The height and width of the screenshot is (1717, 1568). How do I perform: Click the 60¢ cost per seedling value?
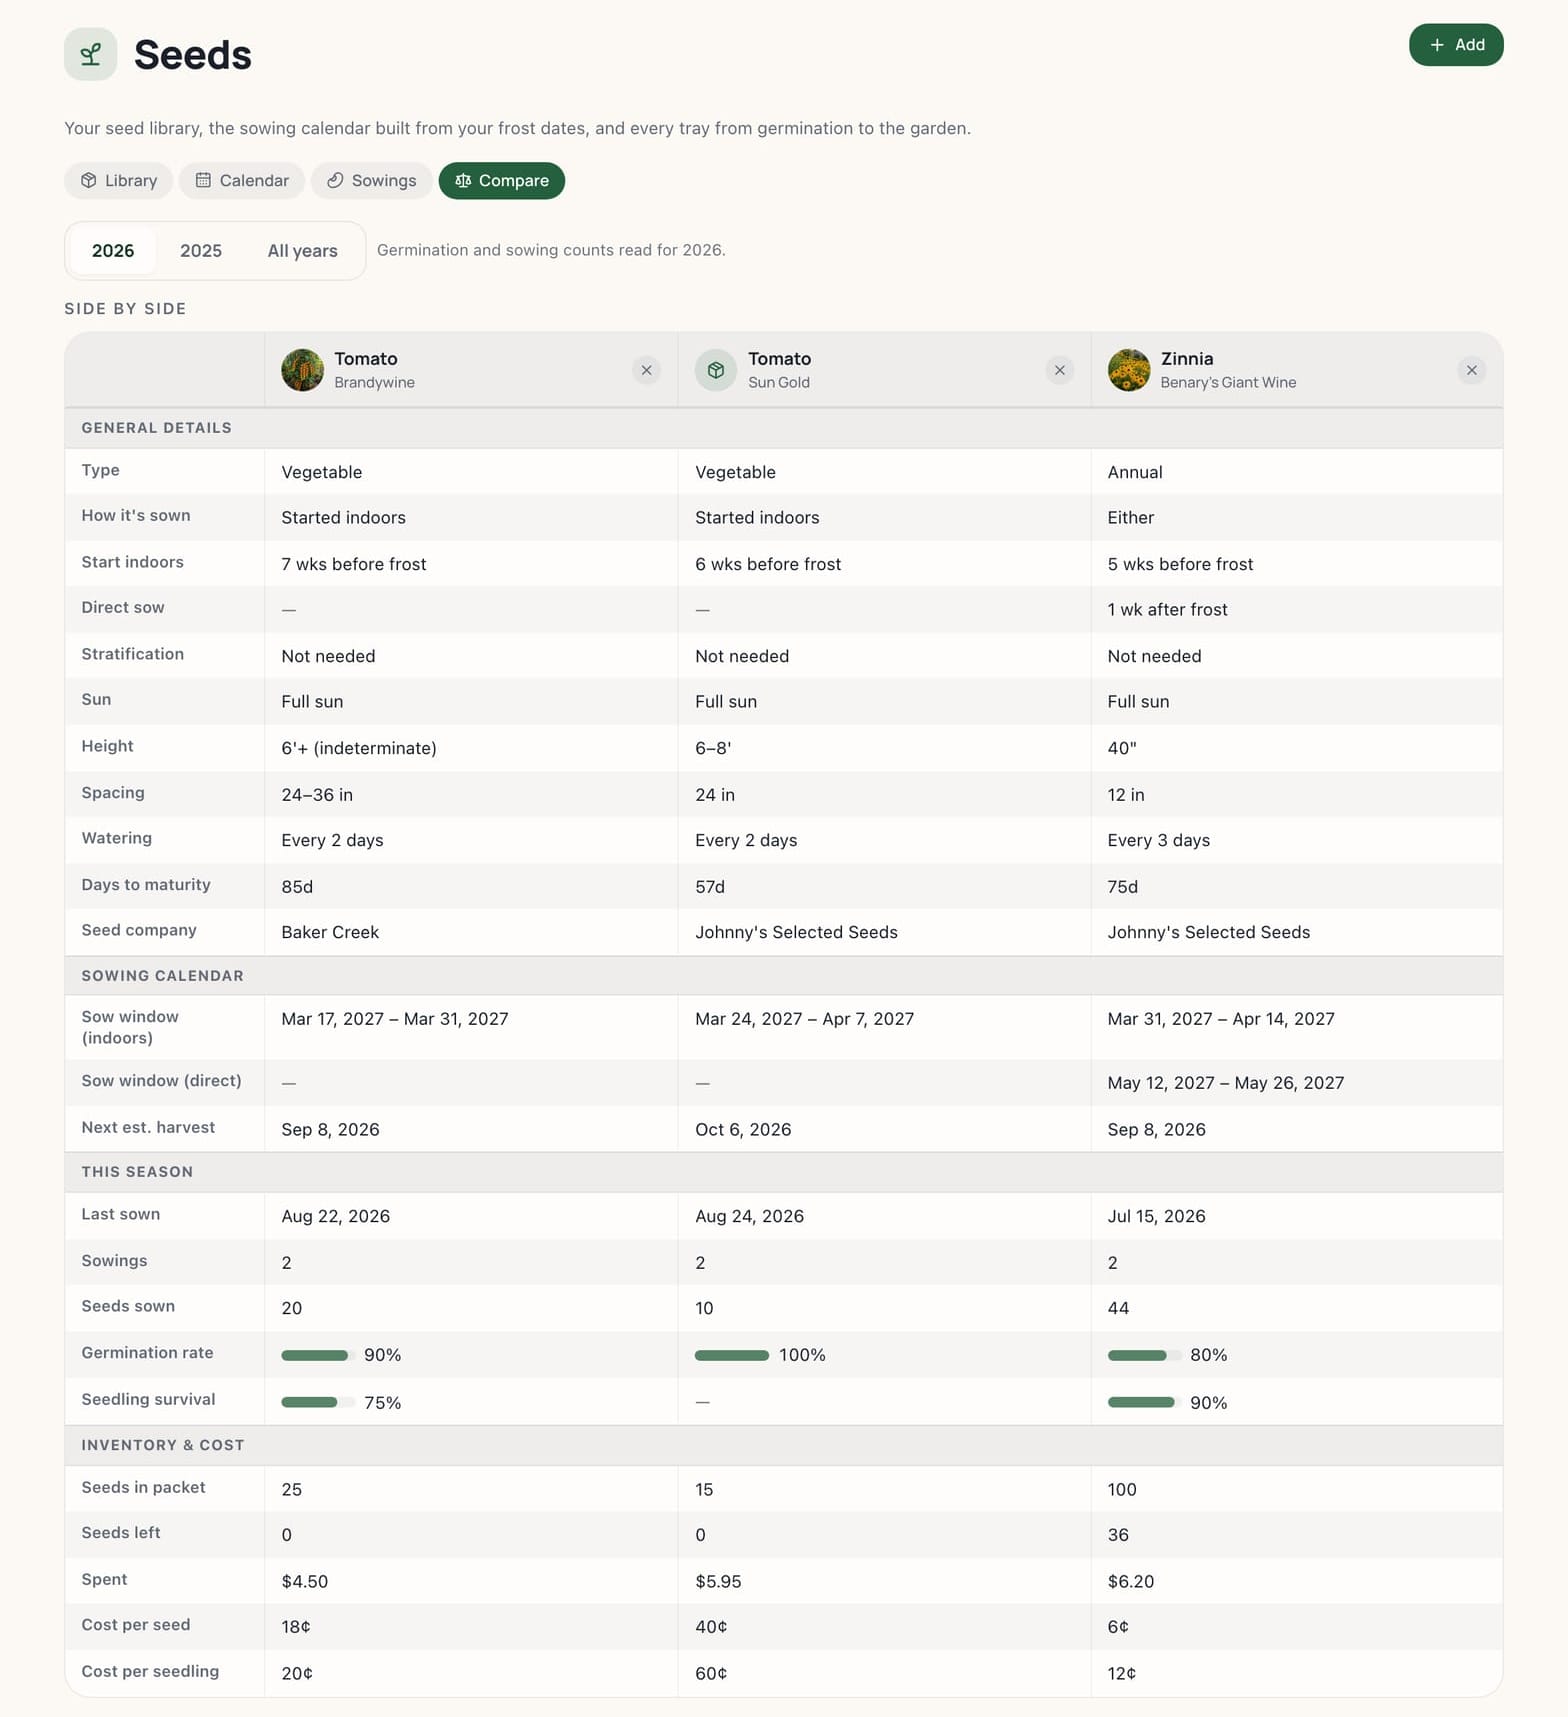point(711,1673)
